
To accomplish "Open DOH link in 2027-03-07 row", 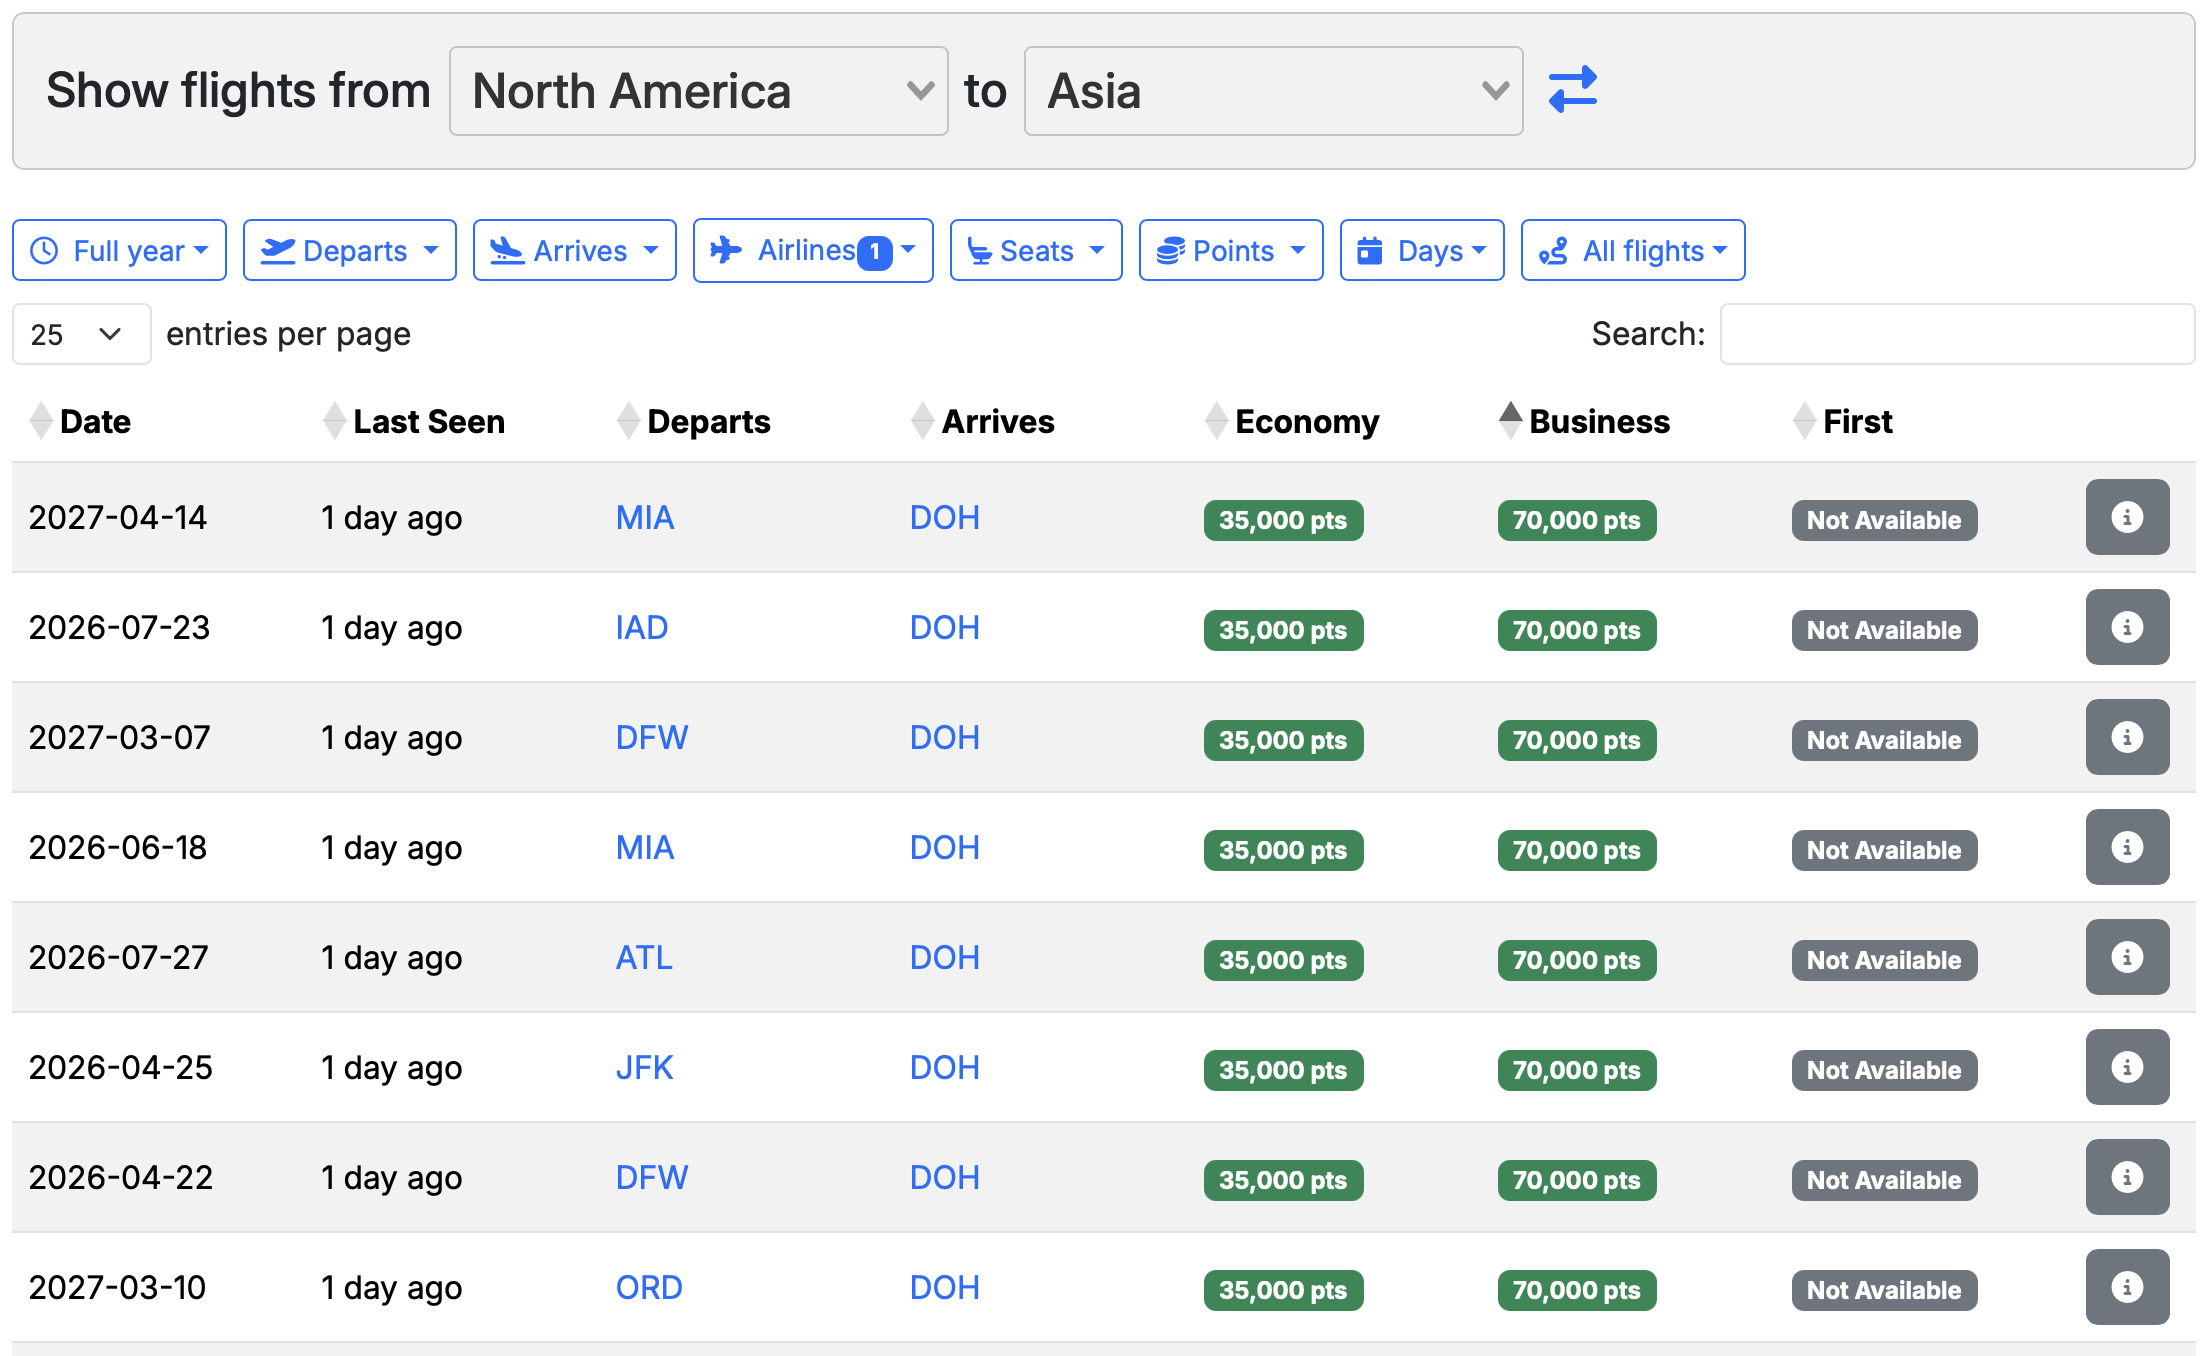I will [x=945, y=737].
